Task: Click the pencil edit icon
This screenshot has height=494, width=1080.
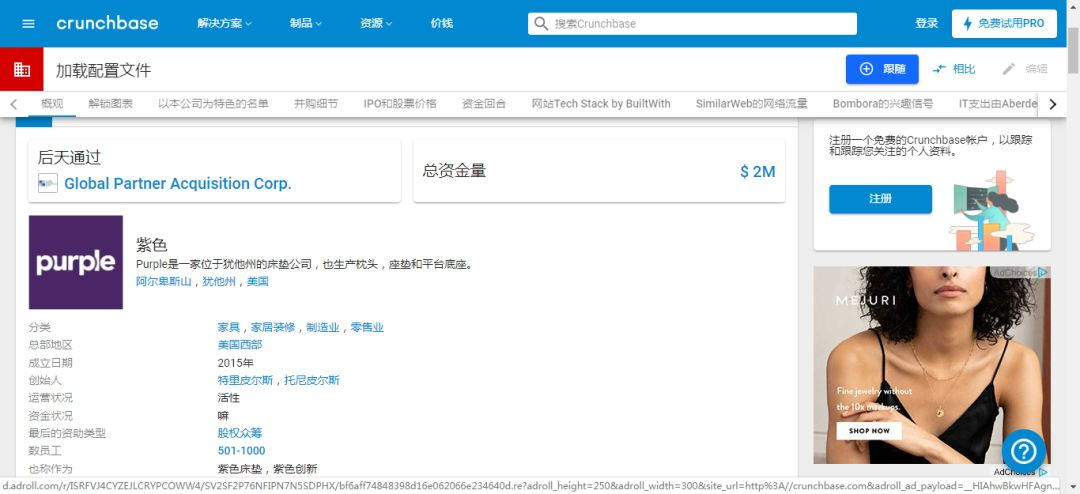Action: point(1008,69)
